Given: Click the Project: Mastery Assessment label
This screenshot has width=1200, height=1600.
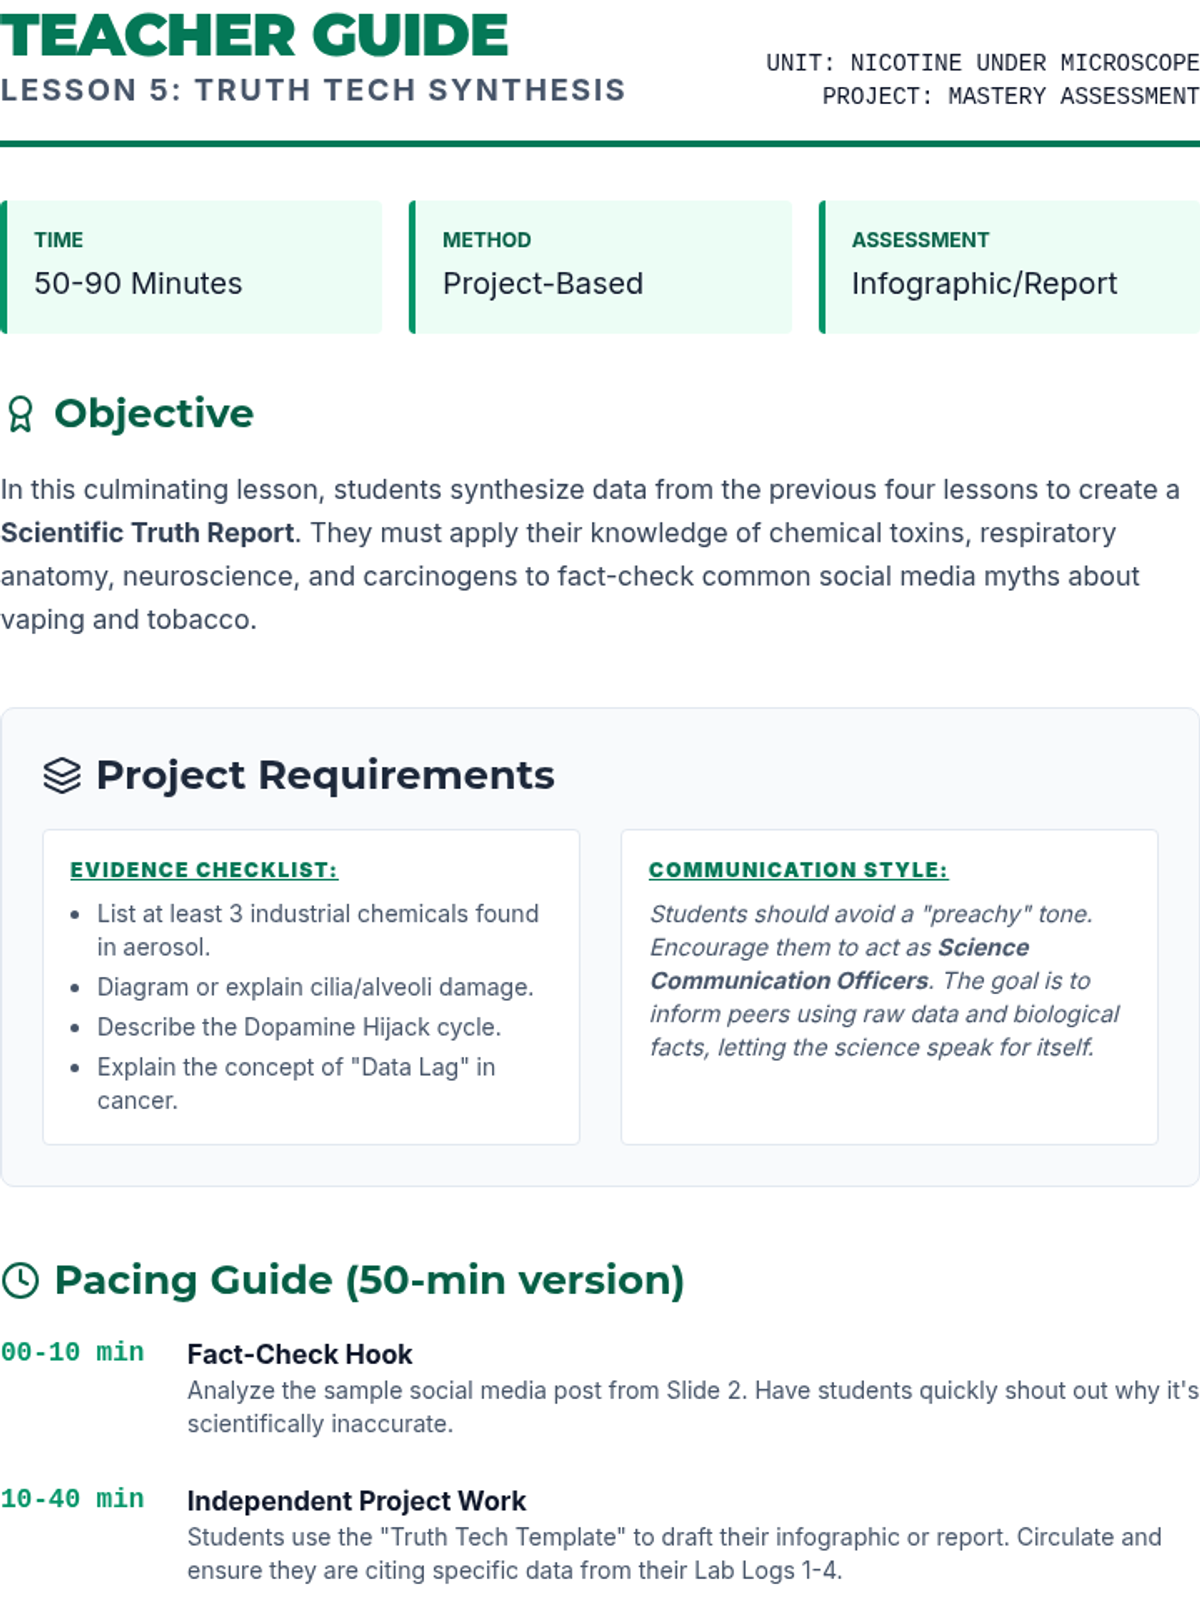Looking at the screenshot, I should 1010,96.
